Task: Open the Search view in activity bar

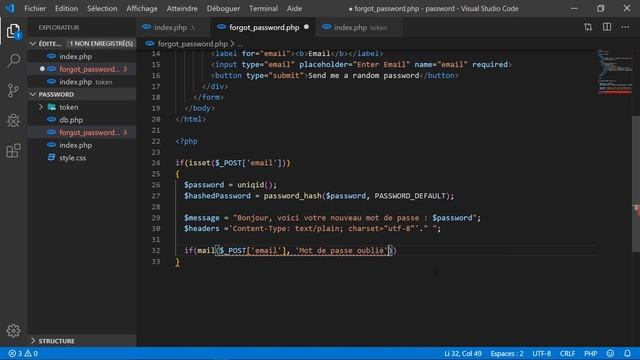Action: (x=13, y=60)
